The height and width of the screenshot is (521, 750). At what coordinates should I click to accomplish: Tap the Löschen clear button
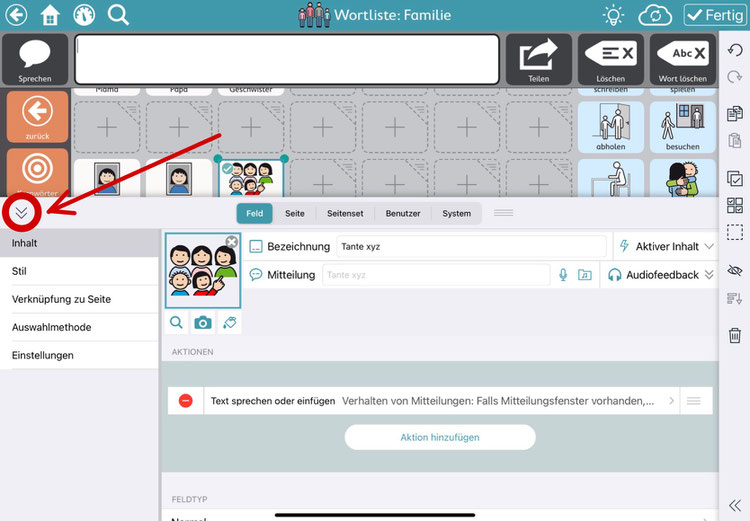point(610,59)
